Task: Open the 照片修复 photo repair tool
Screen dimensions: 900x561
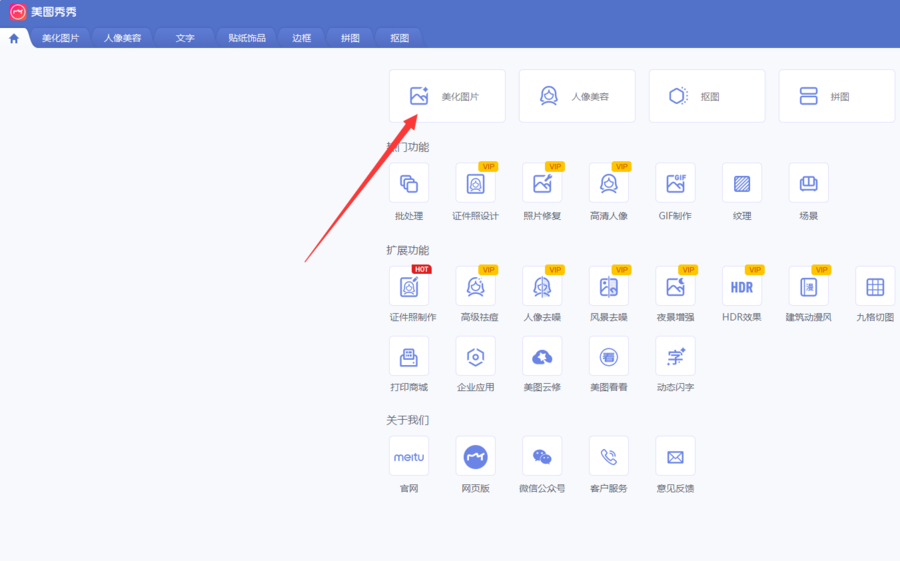Action: click(x=542, y=183)
